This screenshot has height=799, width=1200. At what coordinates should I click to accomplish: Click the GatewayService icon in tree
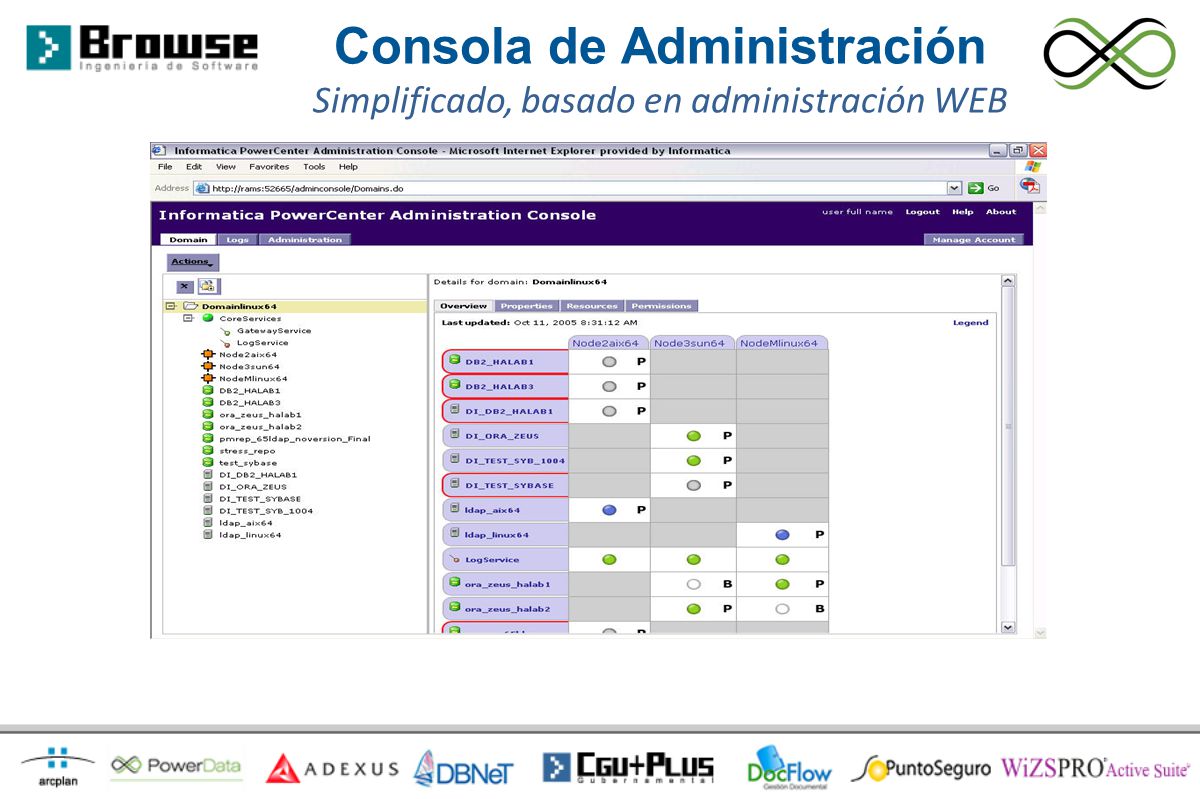[226, 331]
